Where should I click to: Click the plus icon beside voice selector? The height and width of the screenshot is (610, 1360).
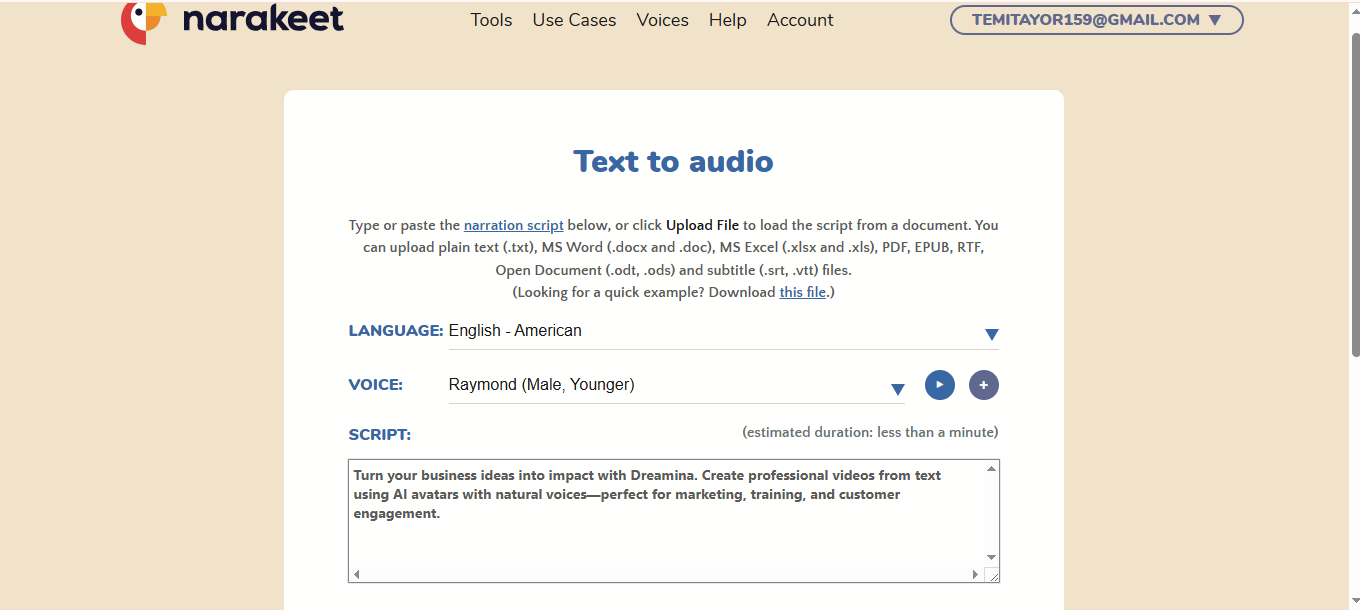[984, 385]
